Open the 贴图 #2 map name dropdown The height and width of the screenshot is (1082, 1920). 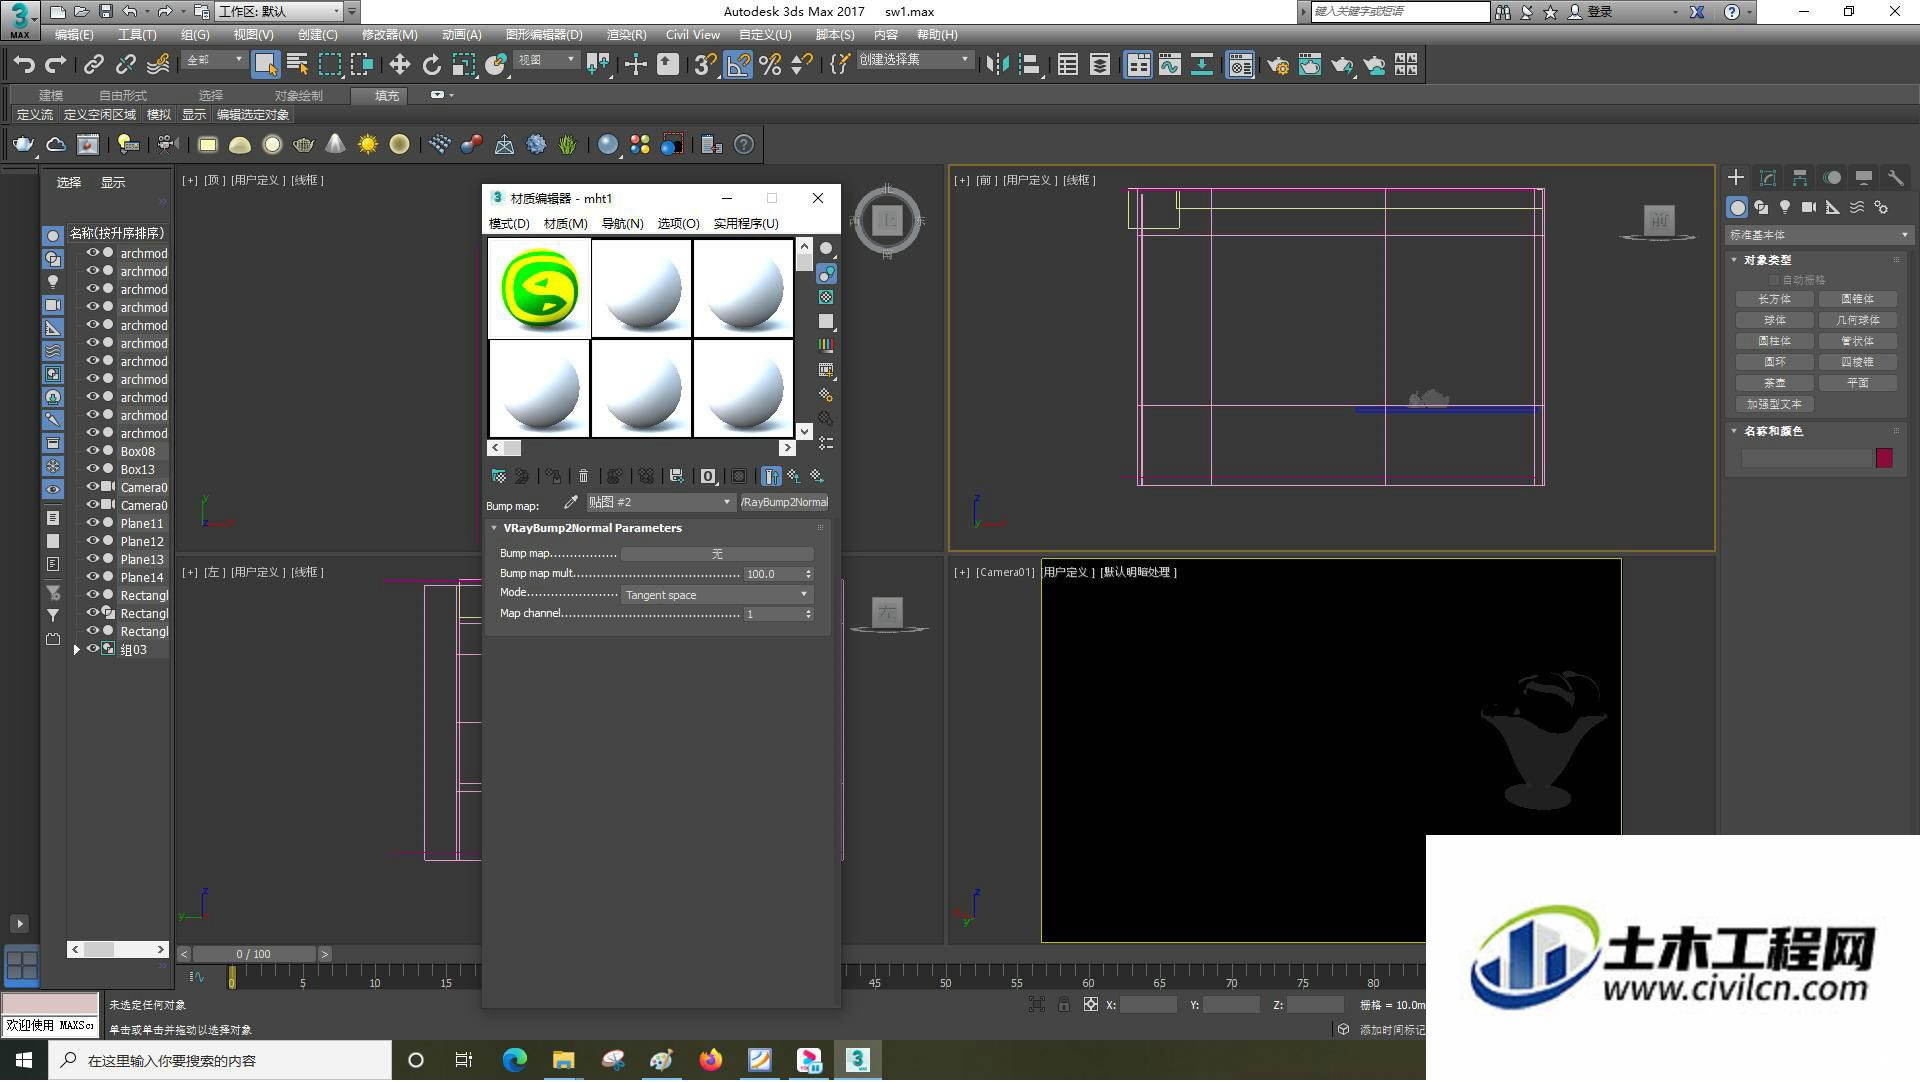660,503
